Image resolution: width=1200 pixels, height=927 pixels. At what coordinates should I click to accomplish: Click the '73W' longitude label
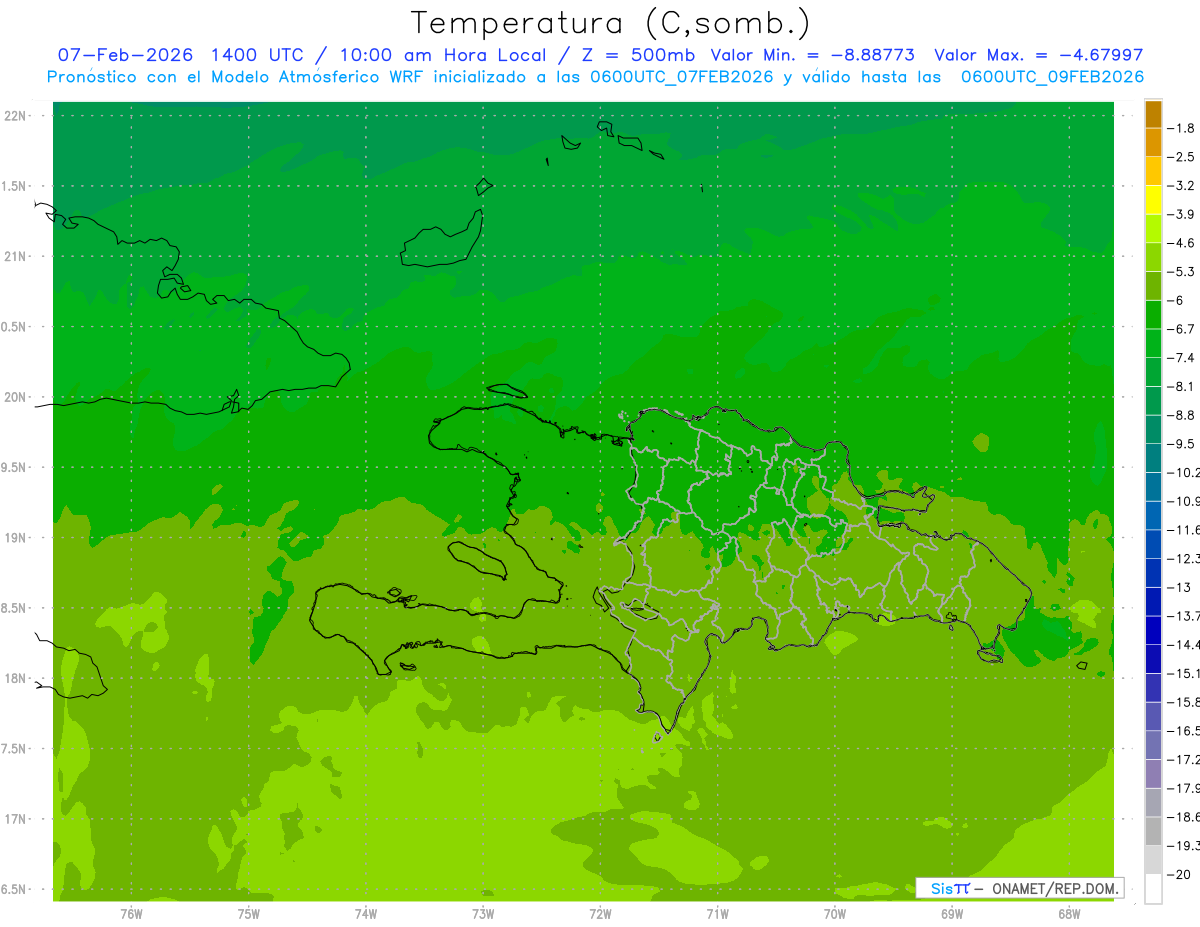tap(483, 914)
